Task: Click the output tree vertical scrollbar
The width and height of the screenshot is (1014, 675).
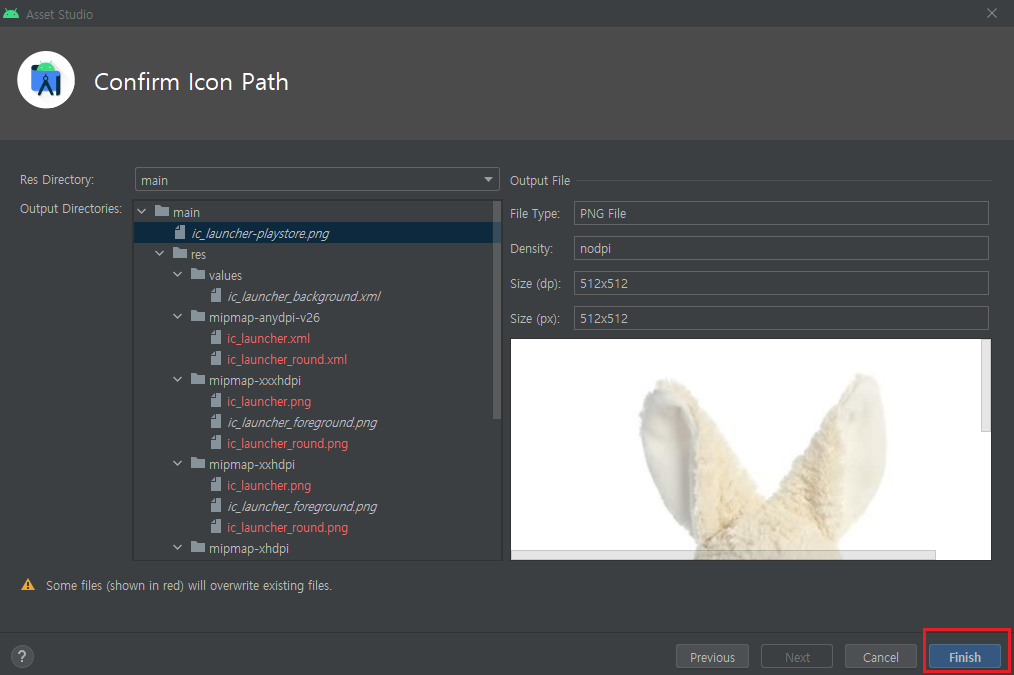Action: [497, 310]
